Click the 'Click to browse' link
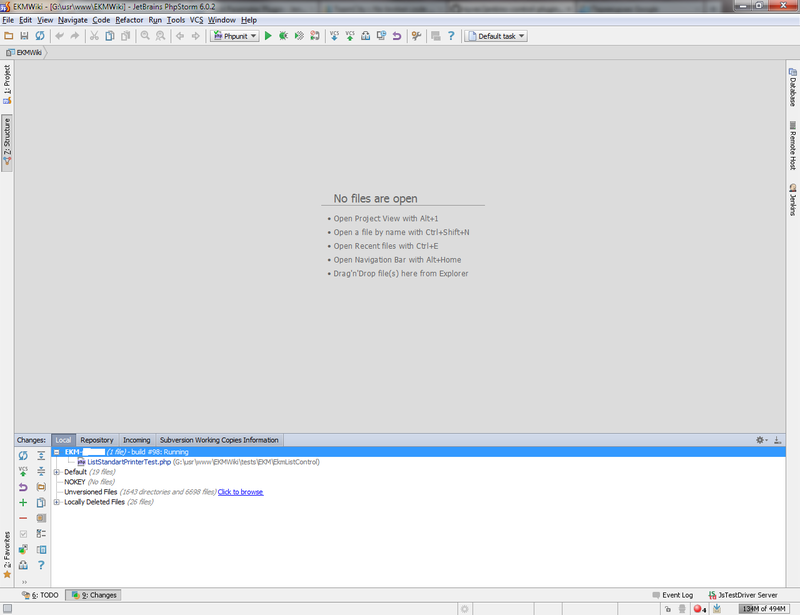 240,492
